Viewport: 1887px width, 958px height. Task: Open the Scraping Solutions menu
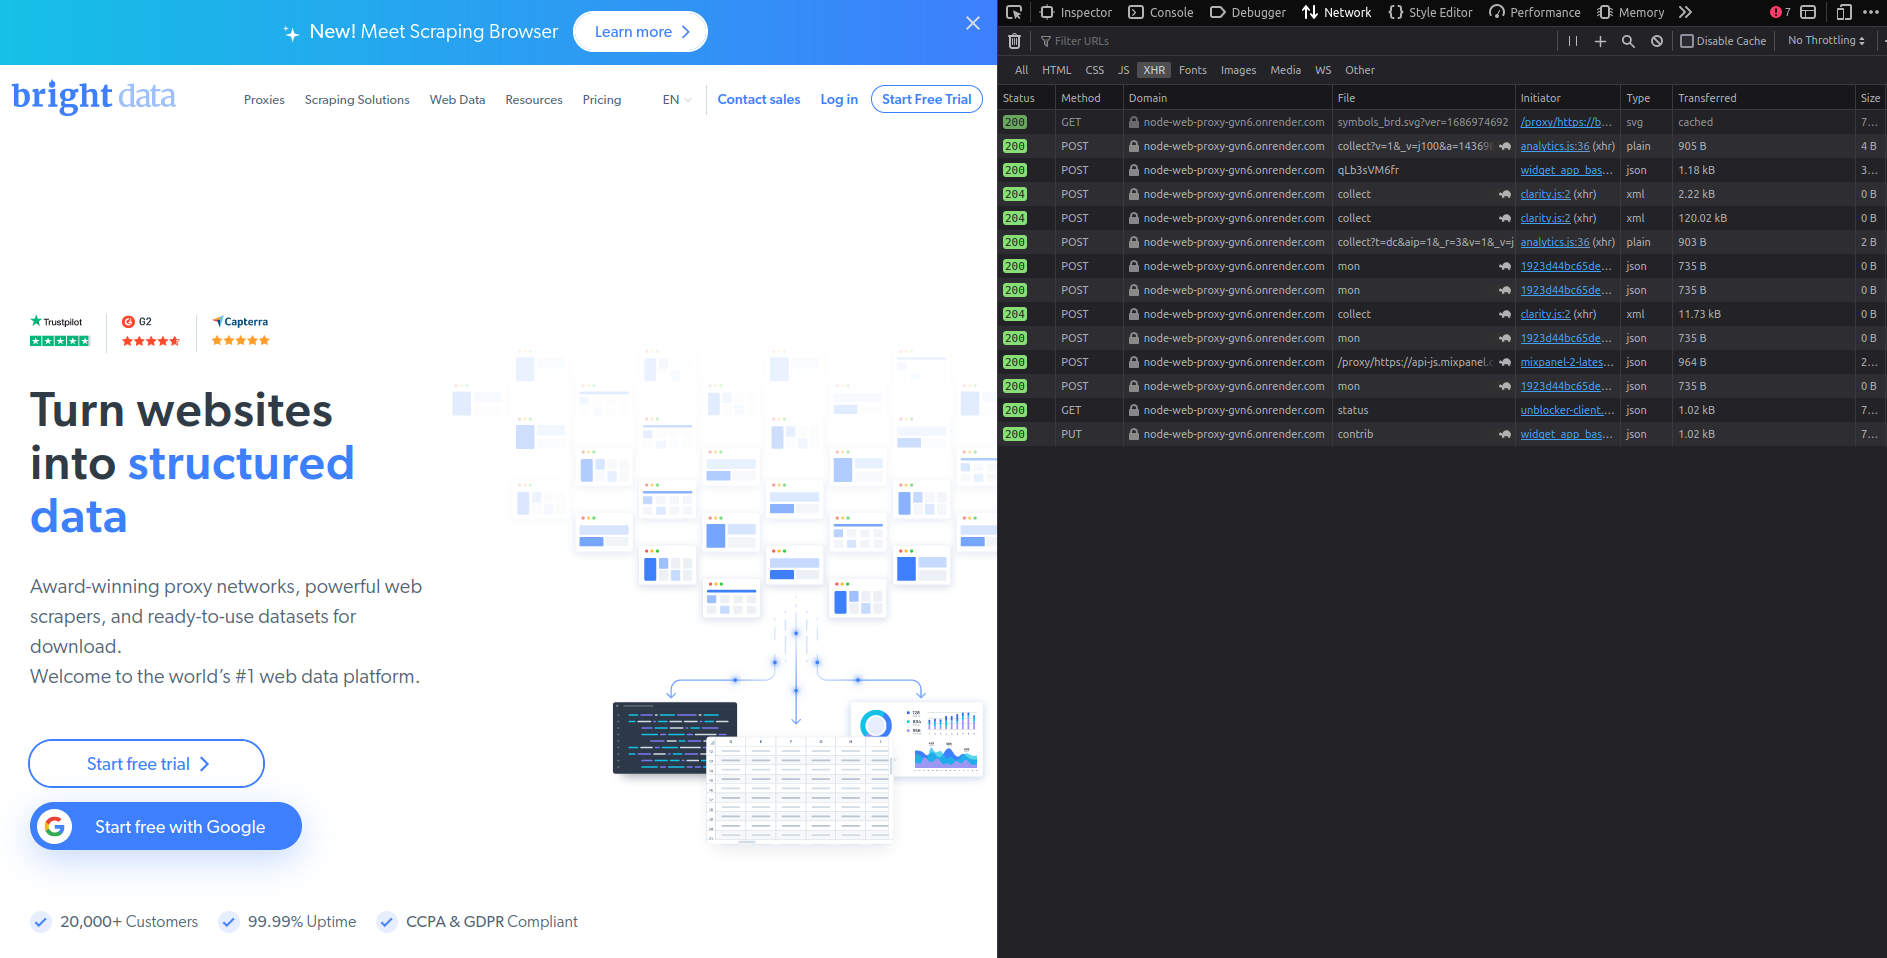357,100
